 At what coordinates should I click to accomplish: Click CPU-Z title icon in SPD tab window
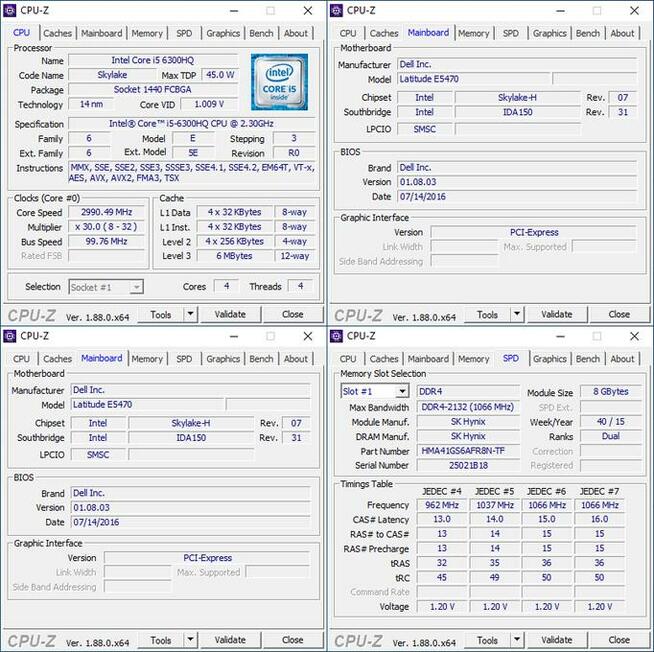coord(336,336)
